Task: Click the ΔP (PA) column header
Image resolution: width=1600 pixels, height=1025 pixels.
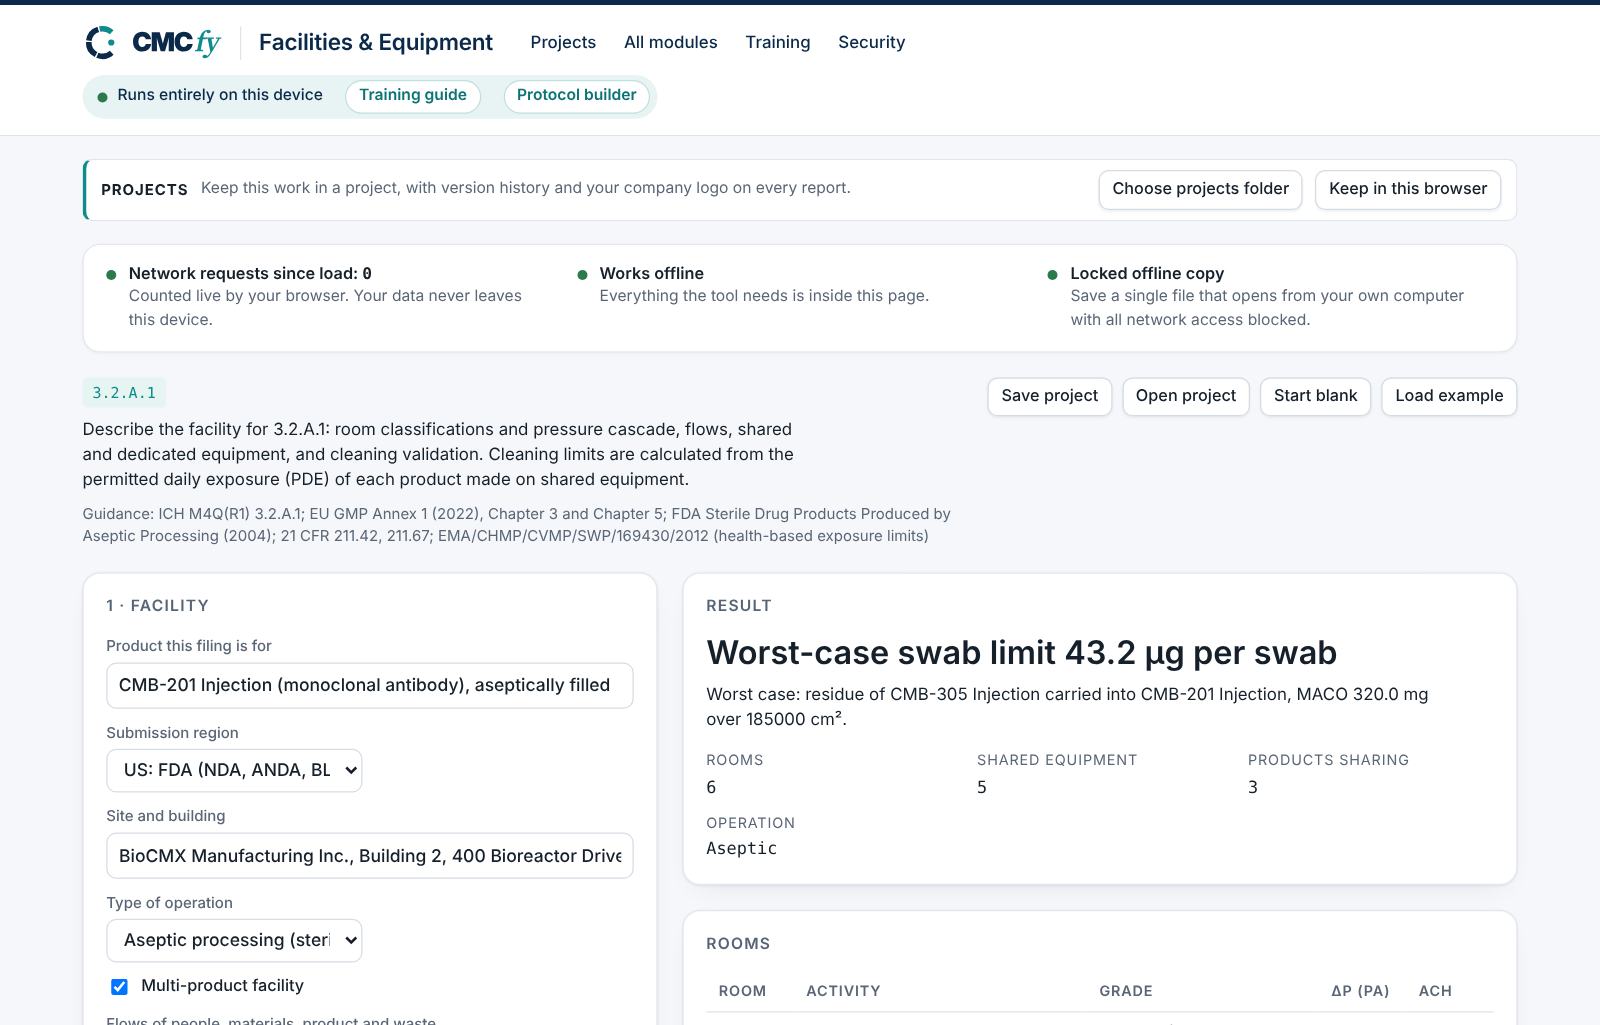Action: click(x=1360, y=992)
